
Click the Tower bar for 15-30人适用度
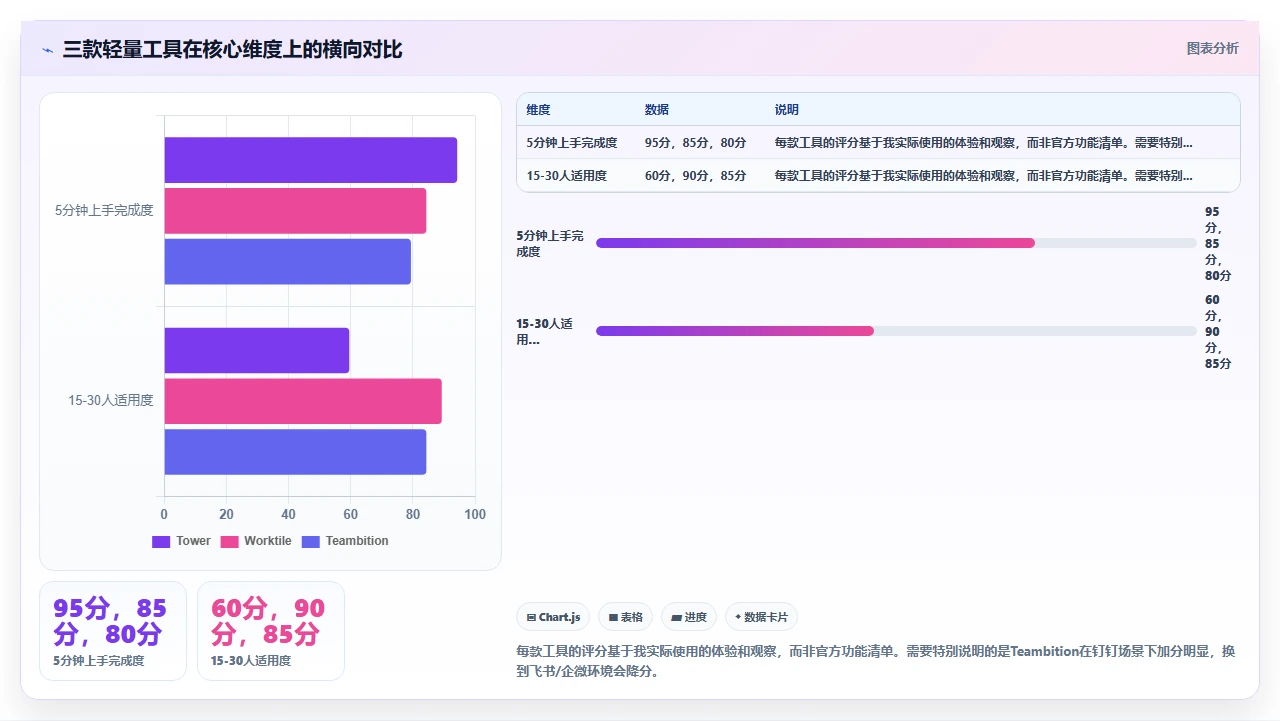256,350
